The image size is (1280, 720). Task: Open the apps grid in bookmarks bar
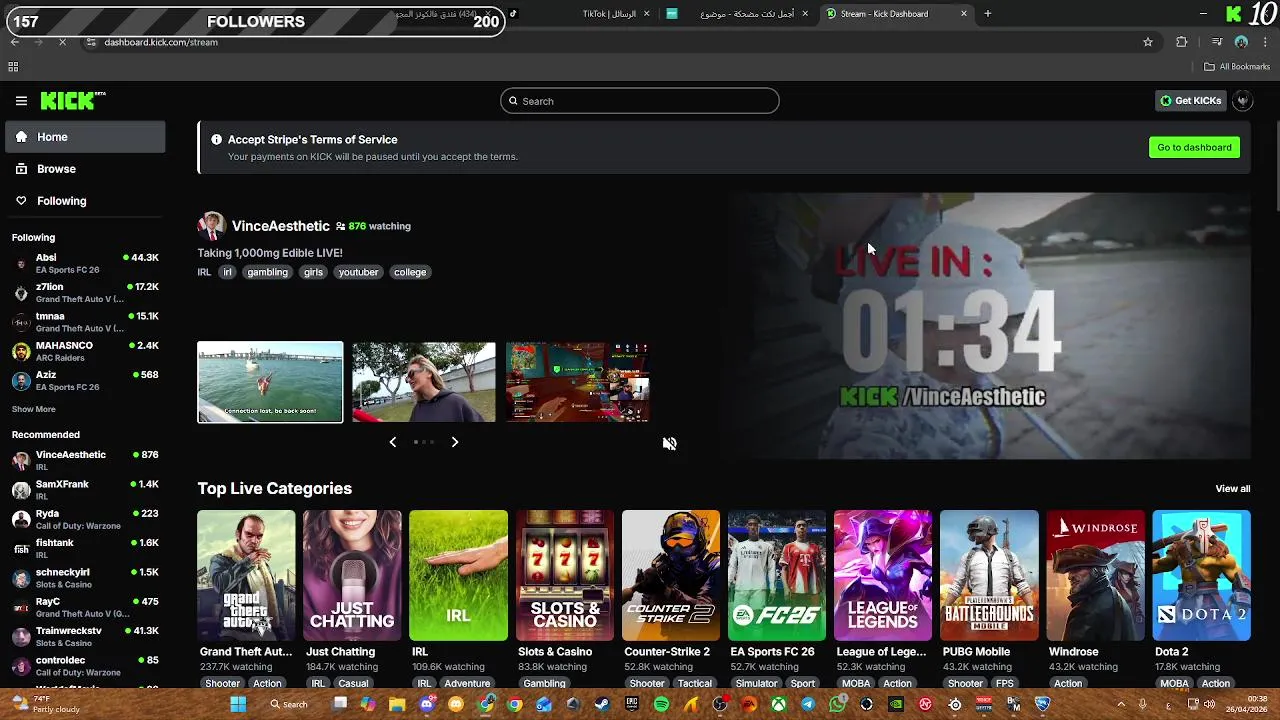13,67
